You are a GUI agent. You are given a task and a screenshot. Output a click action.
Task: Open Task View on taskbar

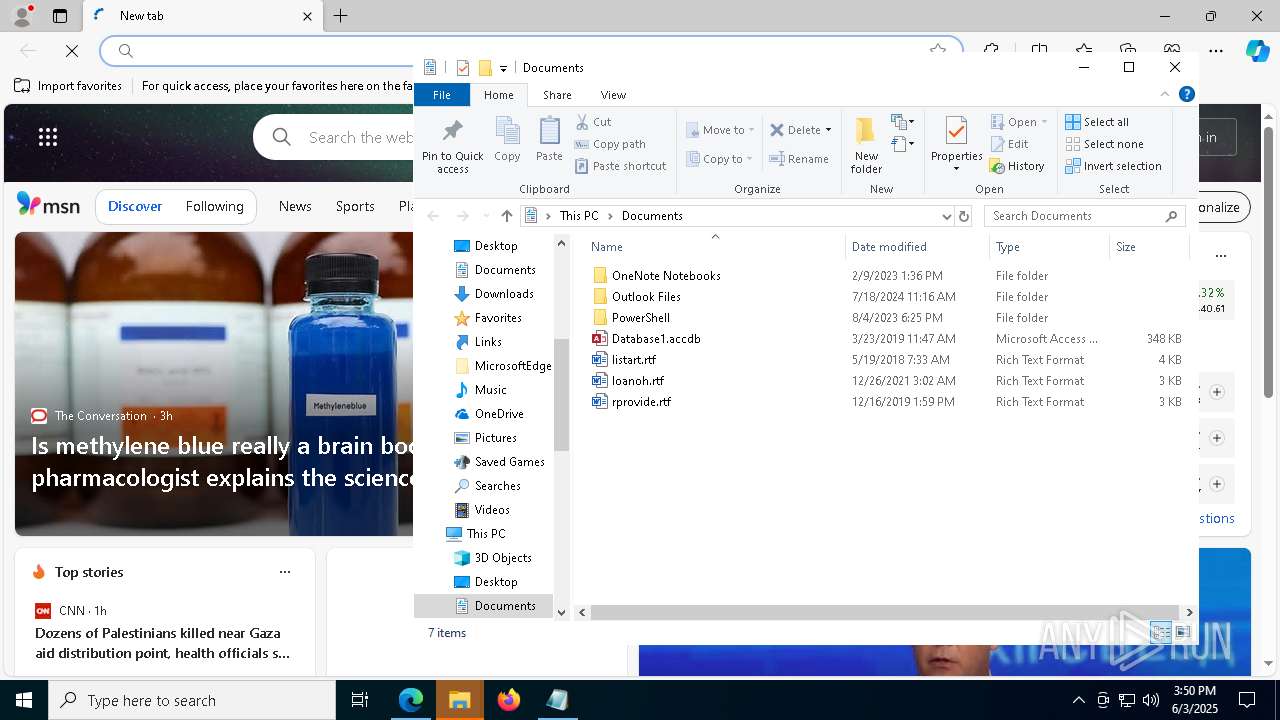click(x=360, y=700)
